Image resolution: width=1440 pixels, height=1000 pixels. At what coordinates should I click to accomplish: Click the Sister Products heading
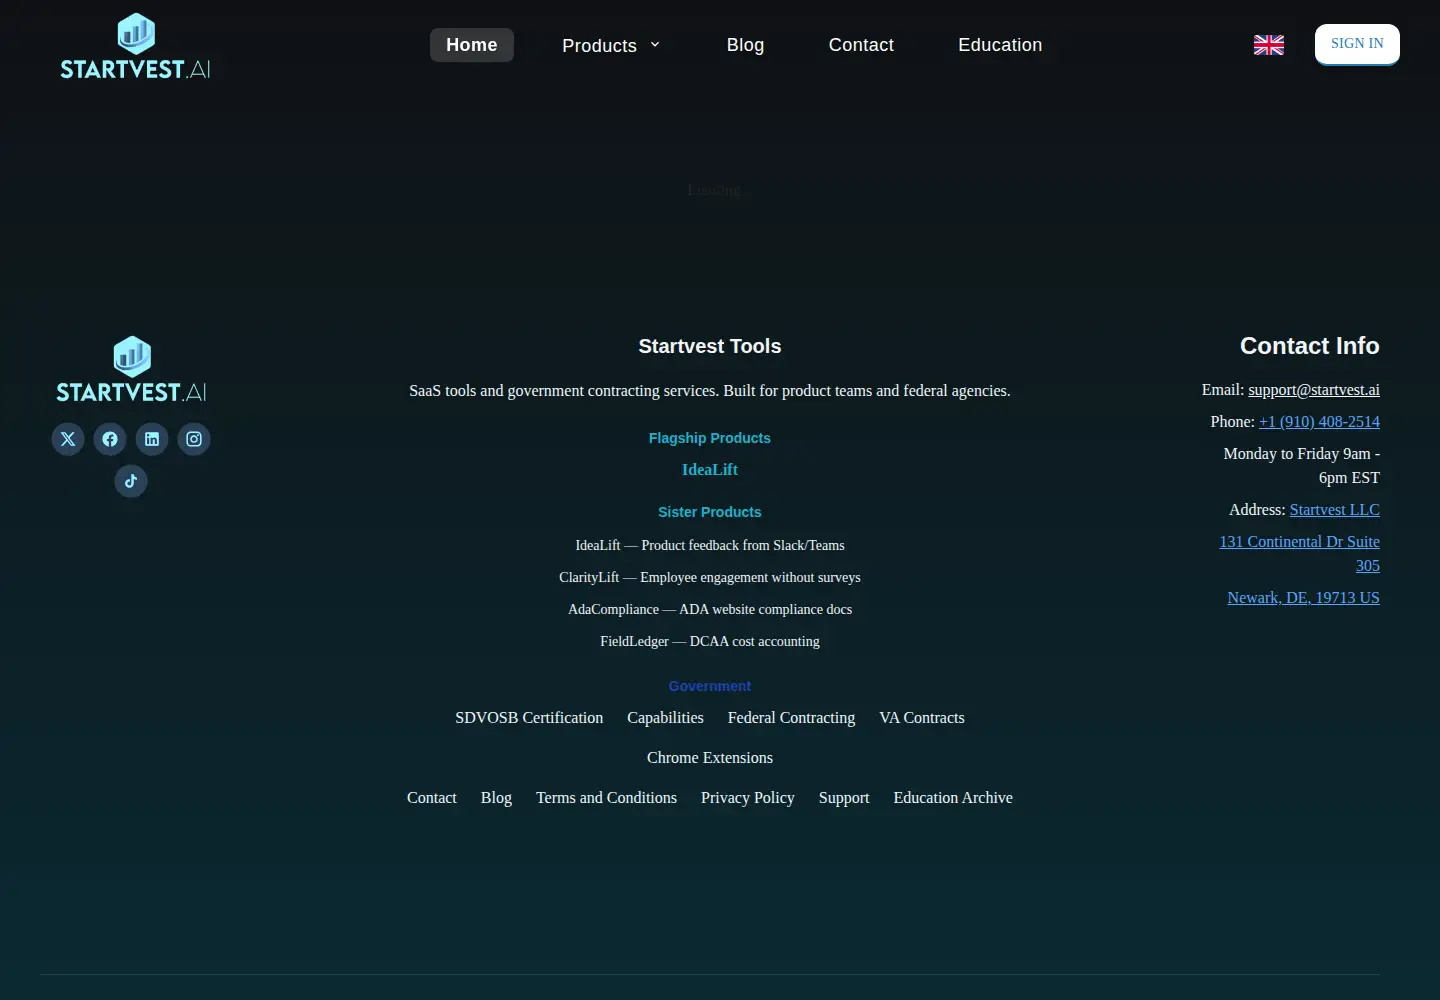pyautogui.click(x=710, y=512)
